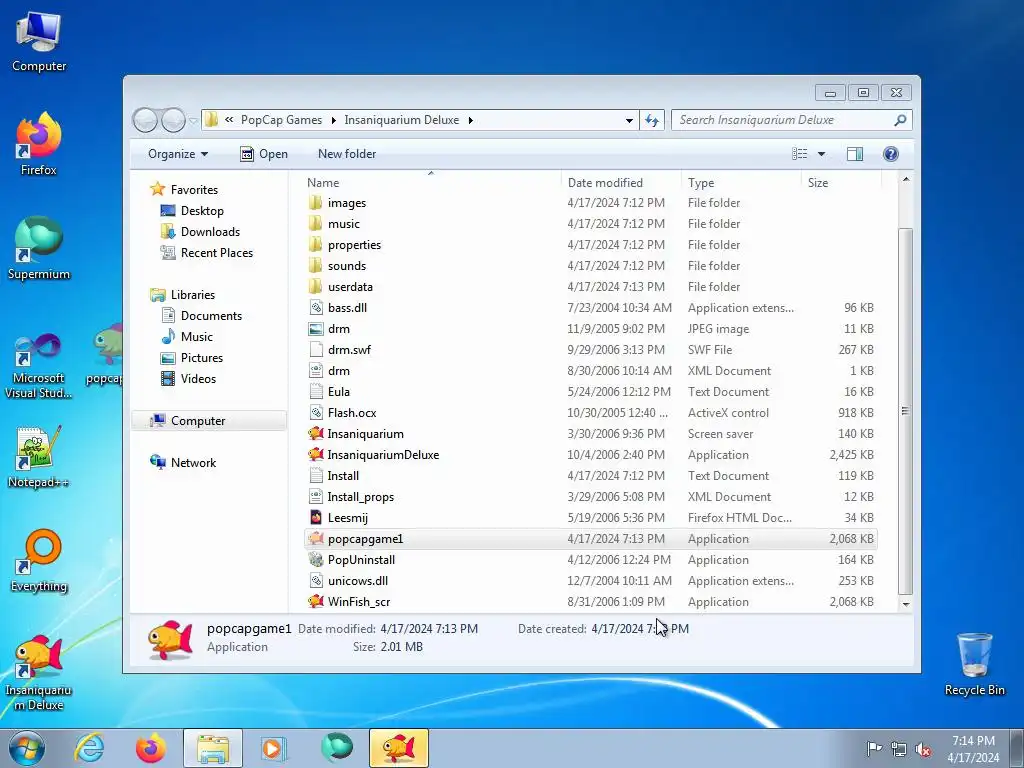Image resolution: width=1024 pixels, height=768 pixels.
Task: Select the InsaniquariumDeluxe application file
Action: pyautogui.click(x=383, y=455)
